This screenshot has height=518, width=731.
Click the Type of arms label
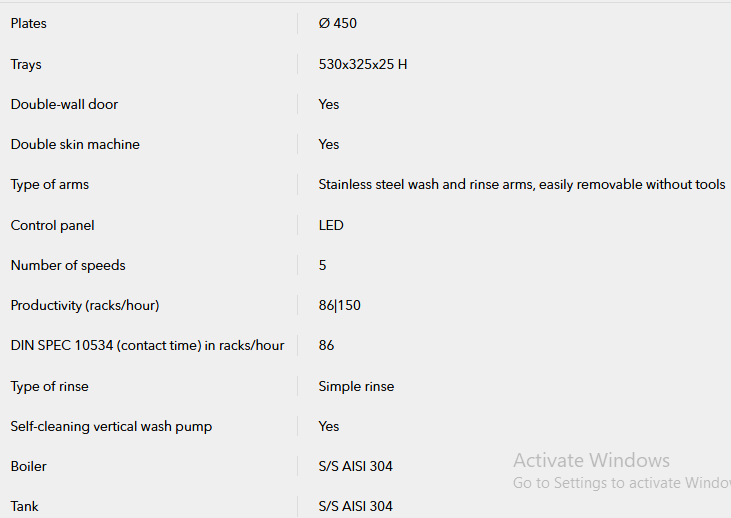pyautogui.click(x=49, y=185)
